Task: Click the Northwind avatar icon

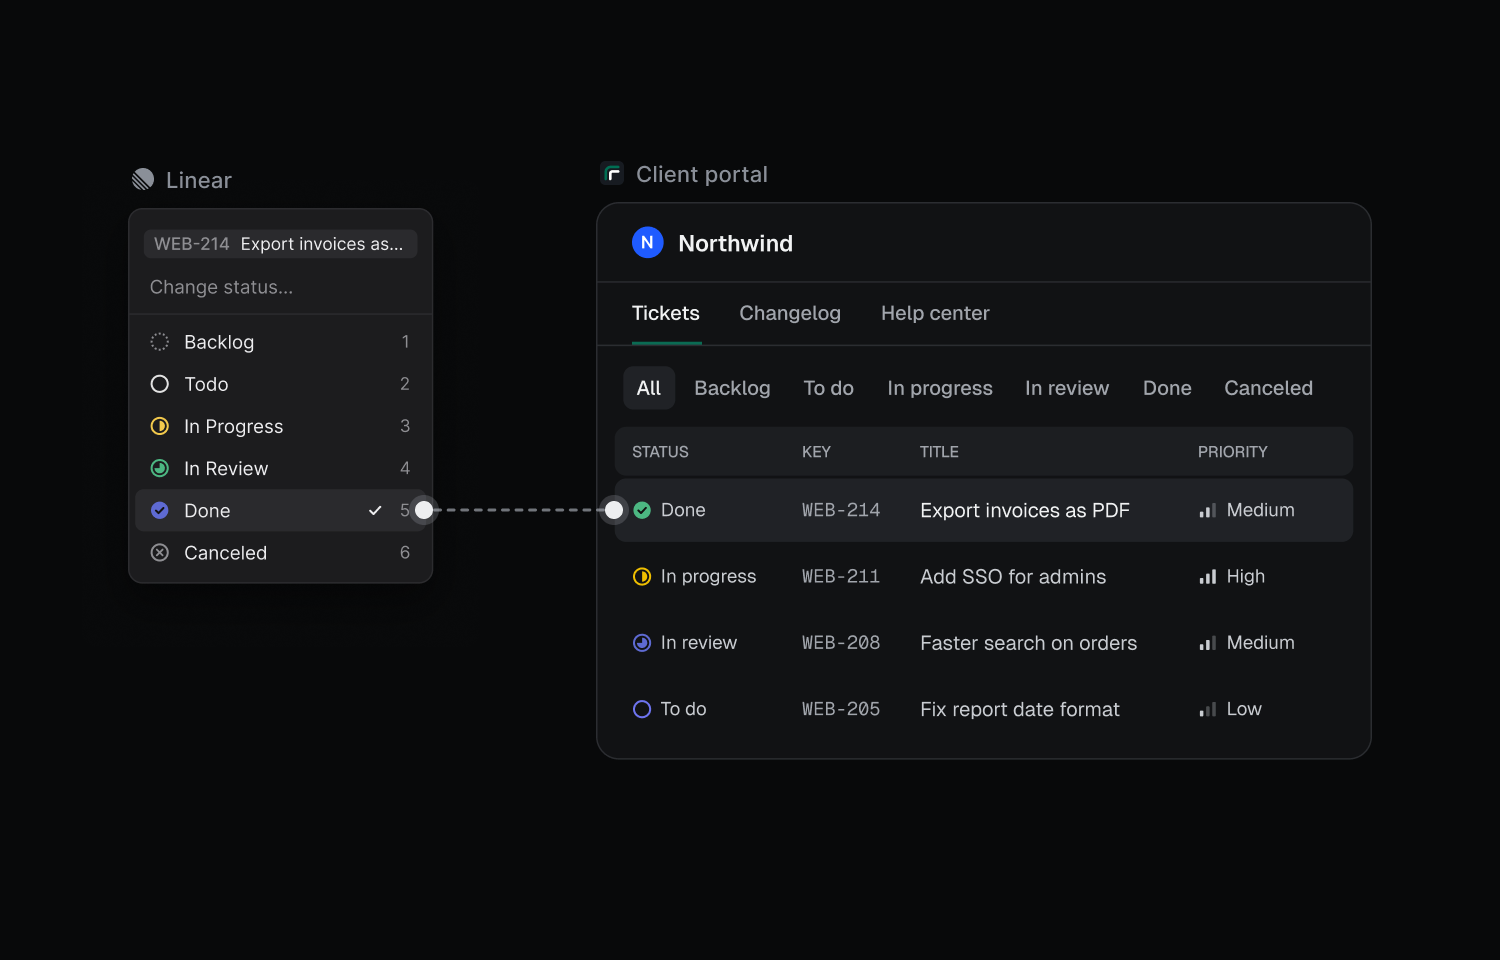Action: pyautogui.click(x=647, y=243)
